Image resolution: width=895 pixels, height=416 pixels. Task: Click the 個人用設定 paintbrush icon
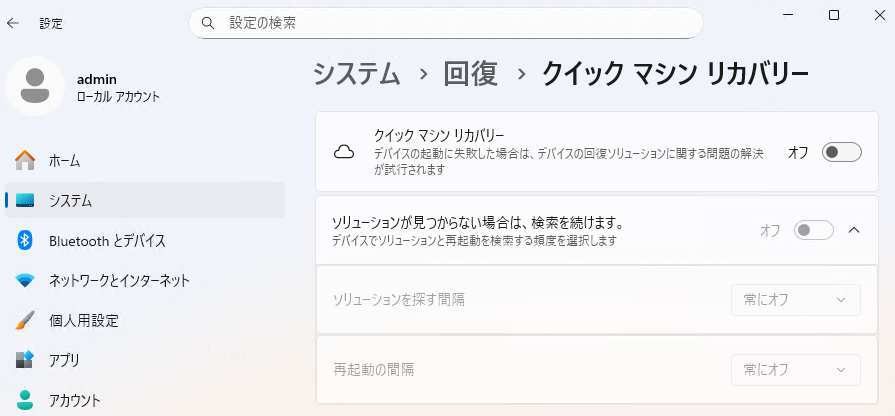pyautogui.click(x=25, y=320)
